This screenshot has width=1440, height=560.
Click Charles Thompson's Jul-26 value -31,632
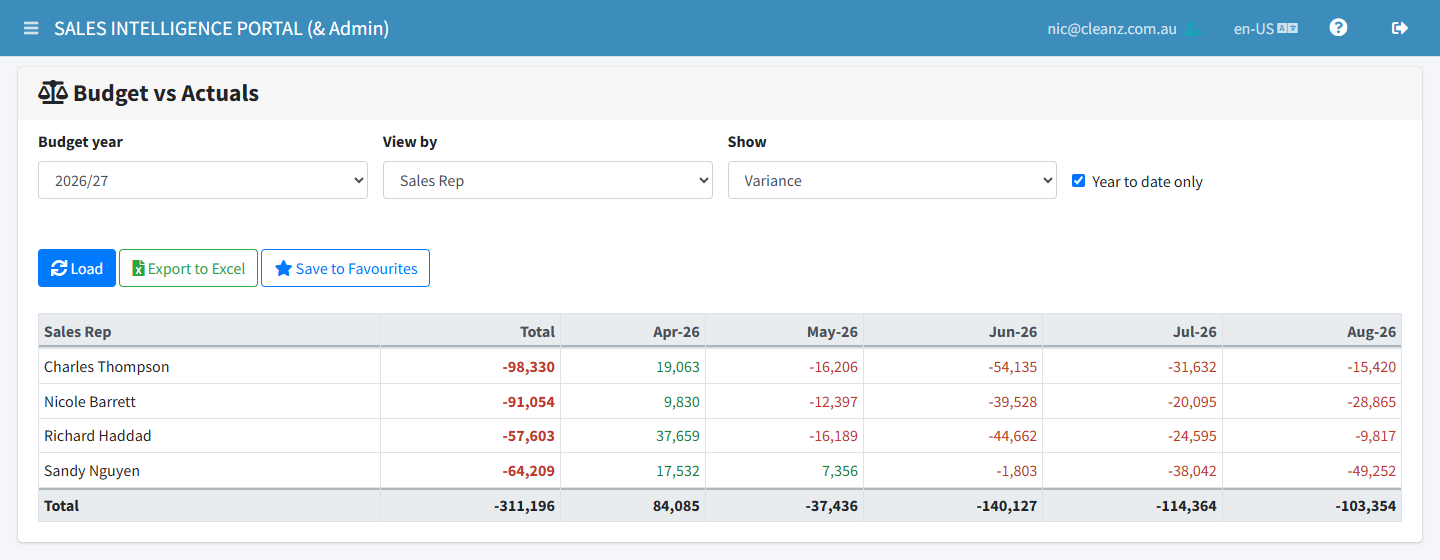(1192, 367)
